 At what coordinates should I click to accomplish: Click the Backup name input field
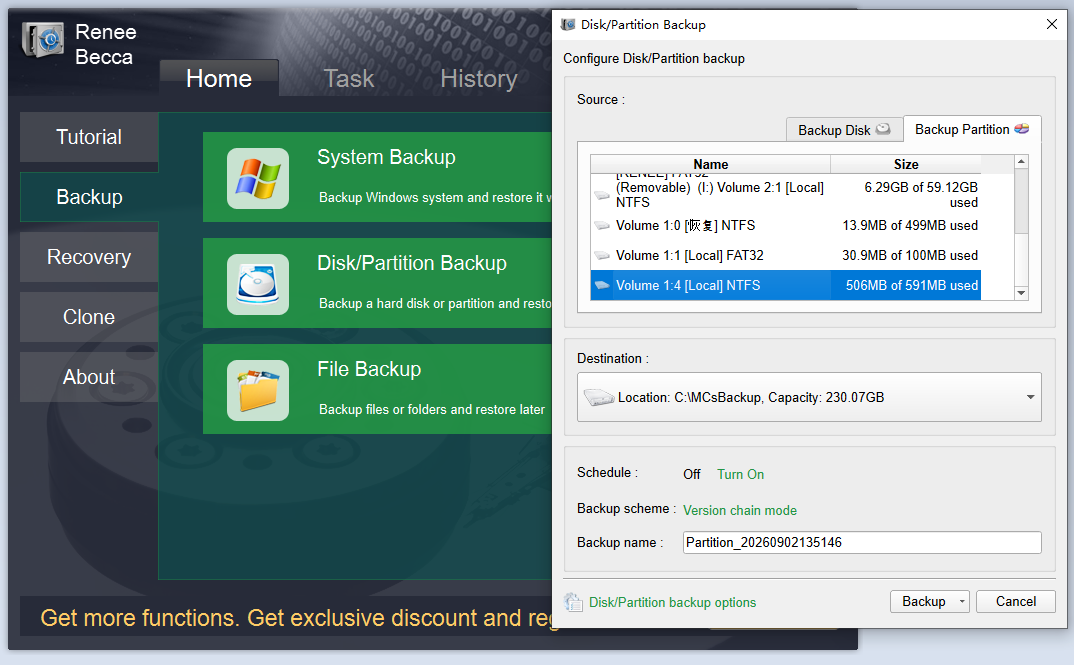pyautogui.click(x=862, y=542)
